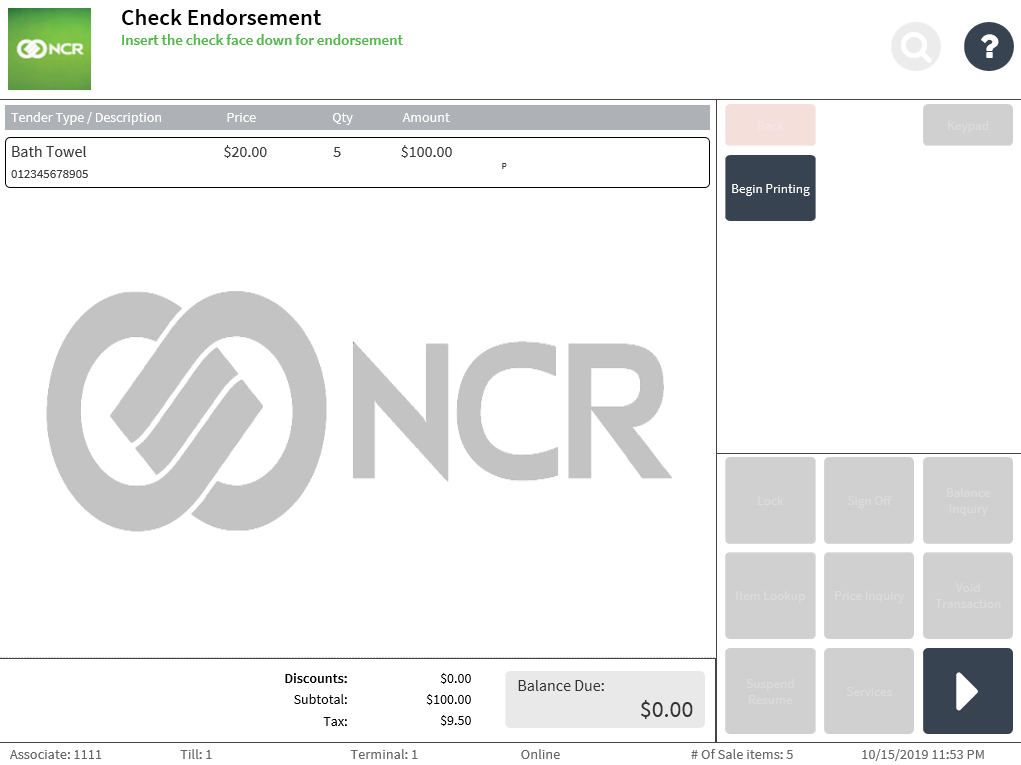Open the search magnifier icon

916,47
